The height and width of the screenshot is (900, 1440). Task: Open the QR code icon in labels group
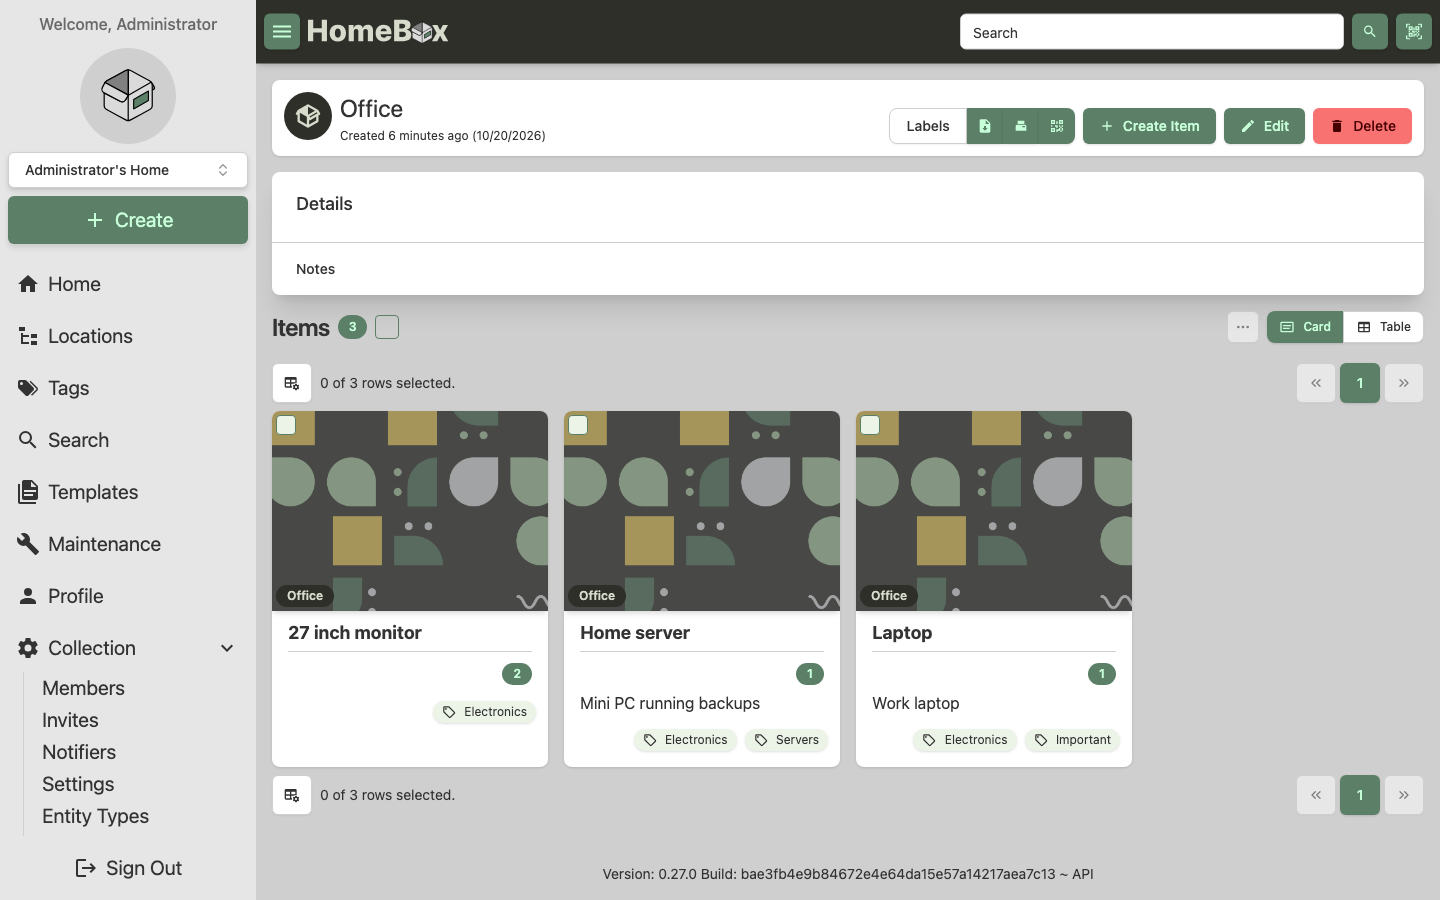[1057, 126]
